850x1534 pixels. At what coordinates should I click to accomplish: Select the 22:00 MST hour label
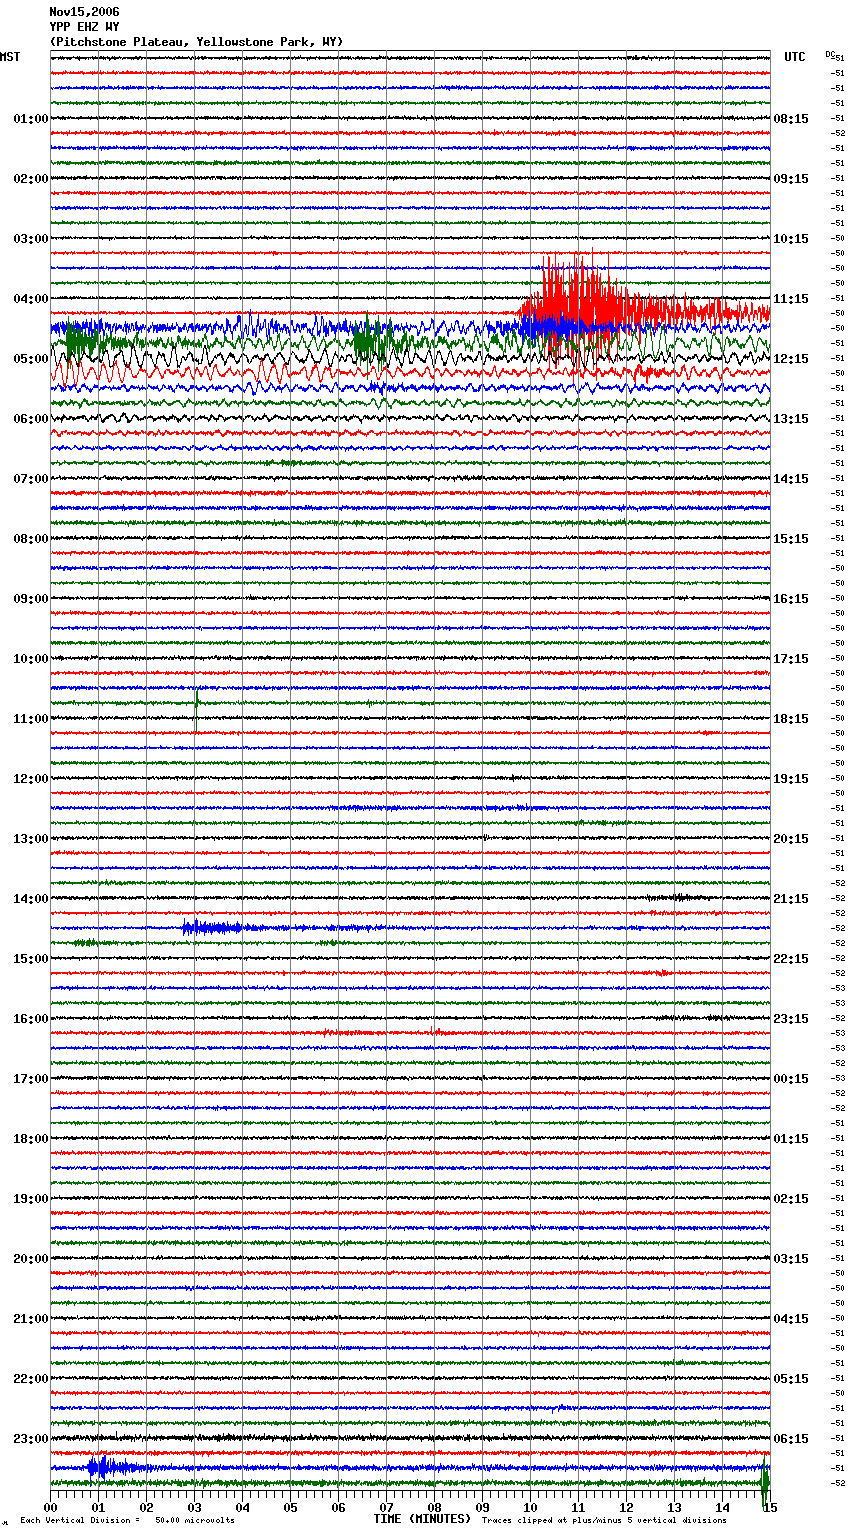tap(31, 1379)
